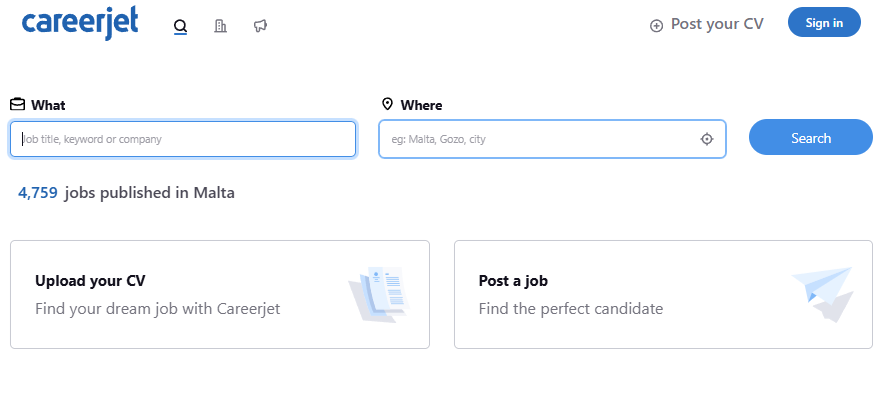
Task: Click 'Find the perfect candidate' text
Action: pos(570,308)
